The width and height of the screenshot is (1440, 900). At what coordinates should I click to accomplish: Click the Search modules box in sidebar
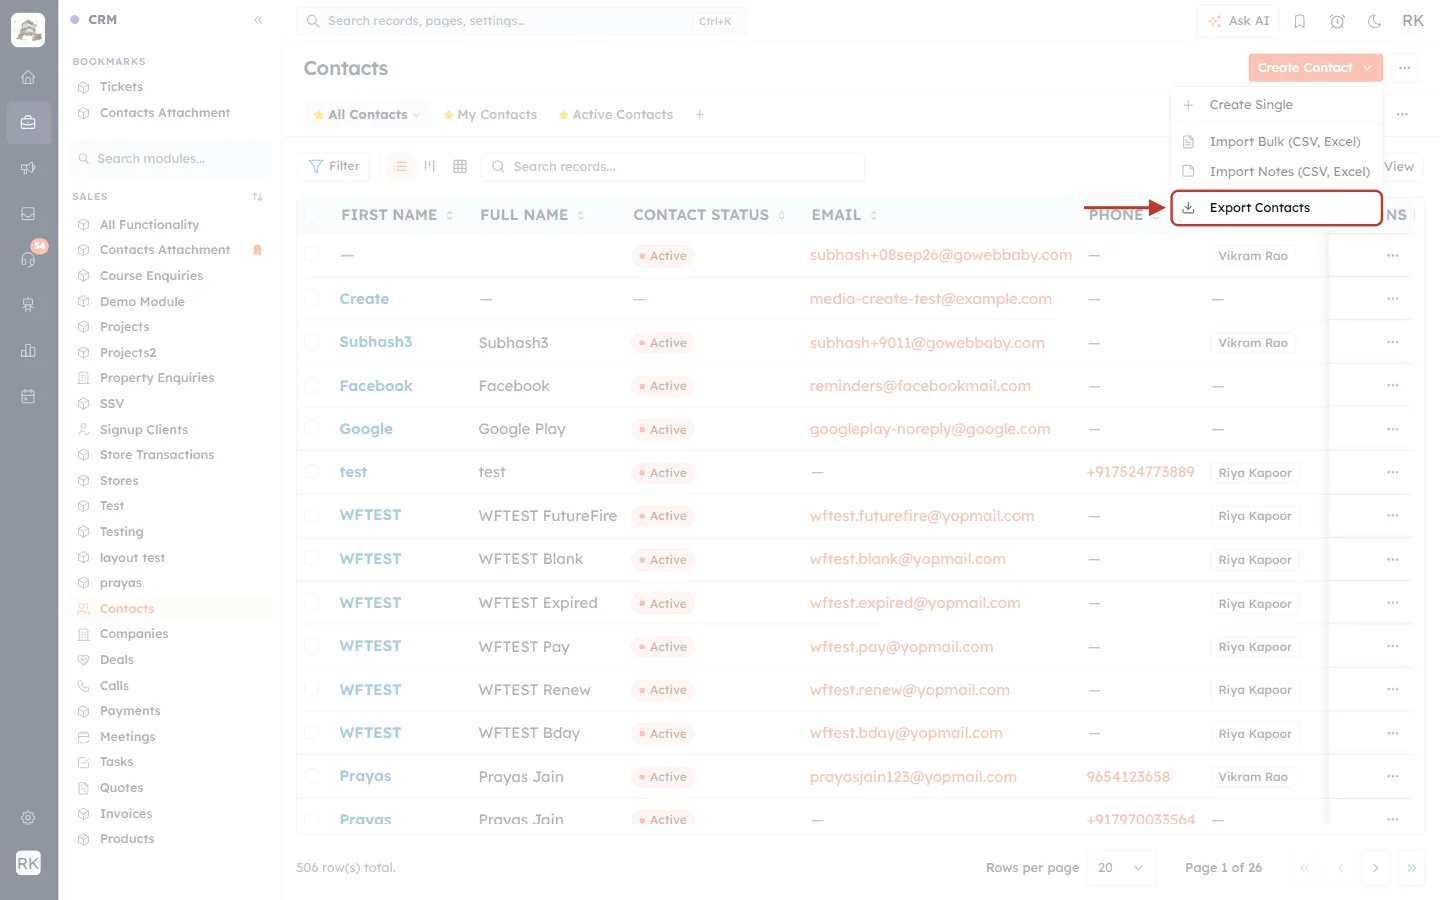170,159
